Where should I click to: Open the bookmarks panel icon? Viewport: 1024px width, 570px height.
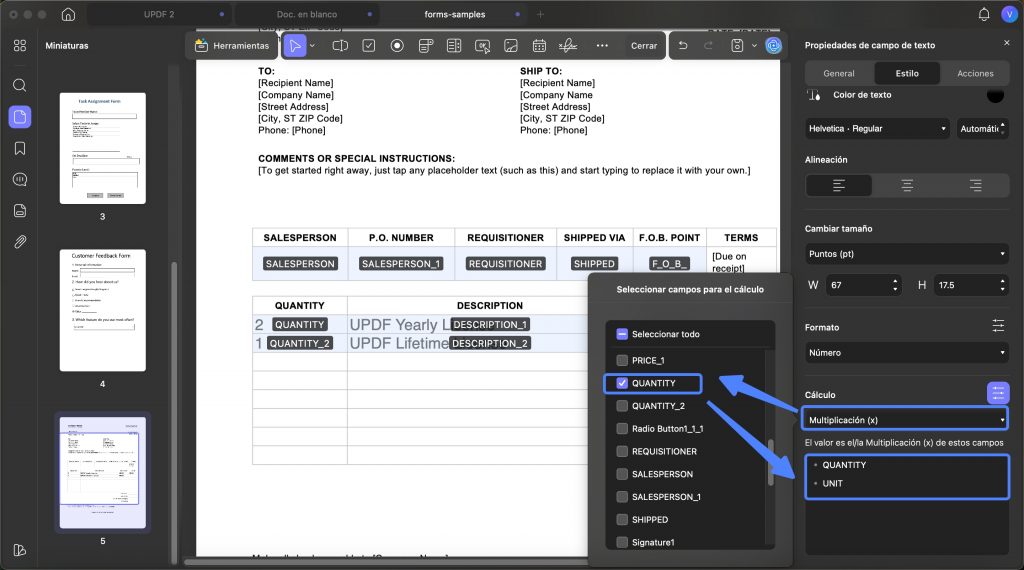pyautogui.click(x=20, y=148)
